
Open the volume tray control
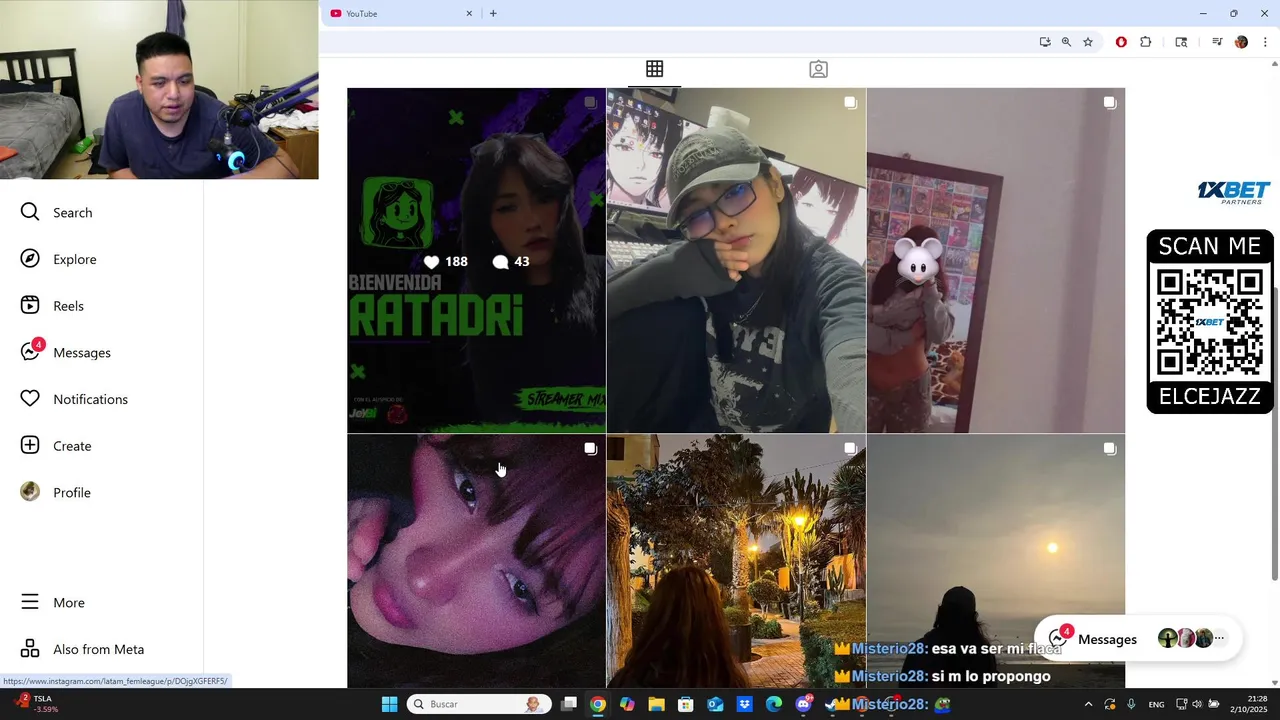(x=1197, y=704)
